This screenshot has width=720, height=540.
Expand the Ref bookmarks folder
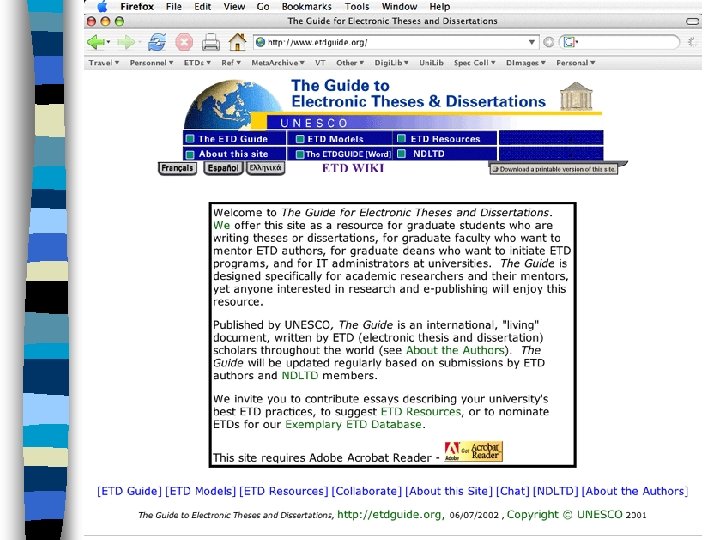point(231,62)
